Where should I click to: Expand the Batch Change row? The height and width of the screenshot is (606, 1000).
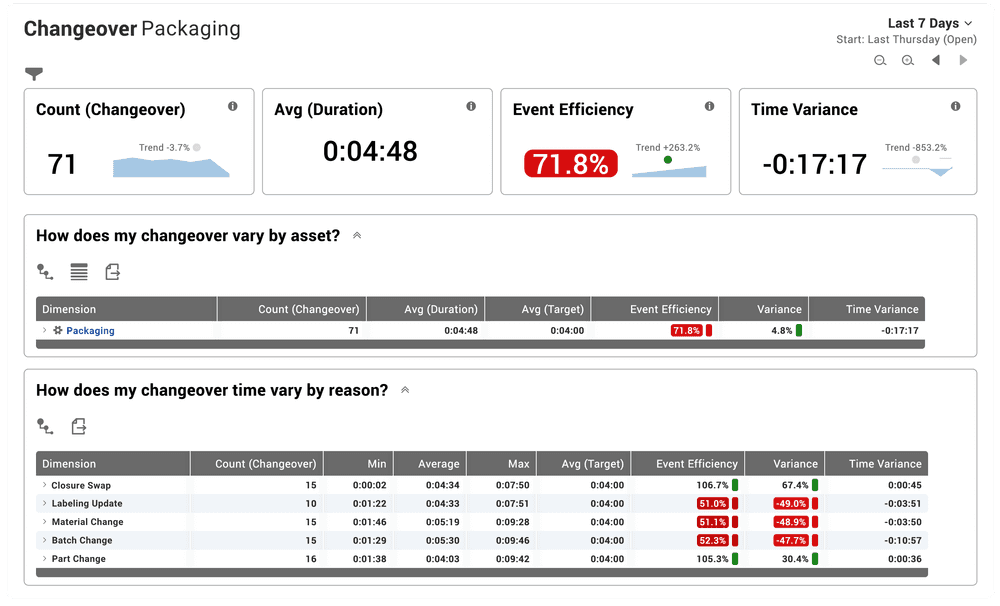(x=44, y=540)
